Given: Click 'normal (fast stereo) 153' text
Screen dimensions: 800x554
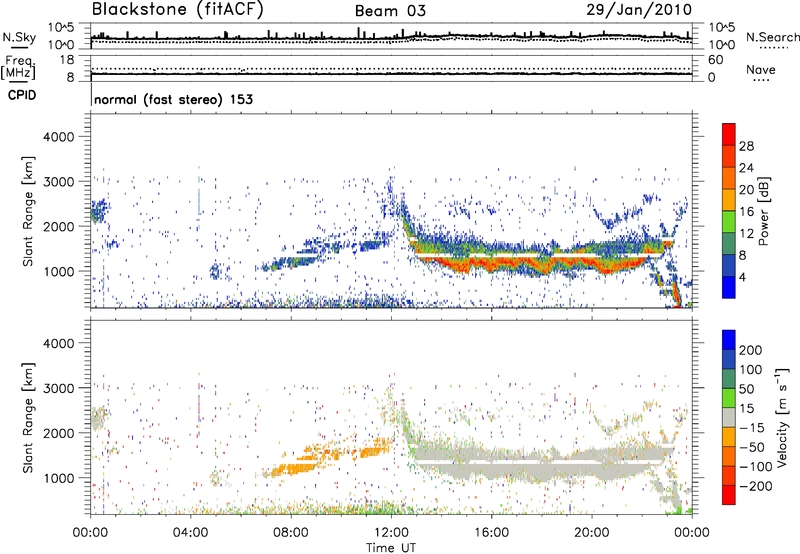Looking at the screenshot, I should pos(173,99).
